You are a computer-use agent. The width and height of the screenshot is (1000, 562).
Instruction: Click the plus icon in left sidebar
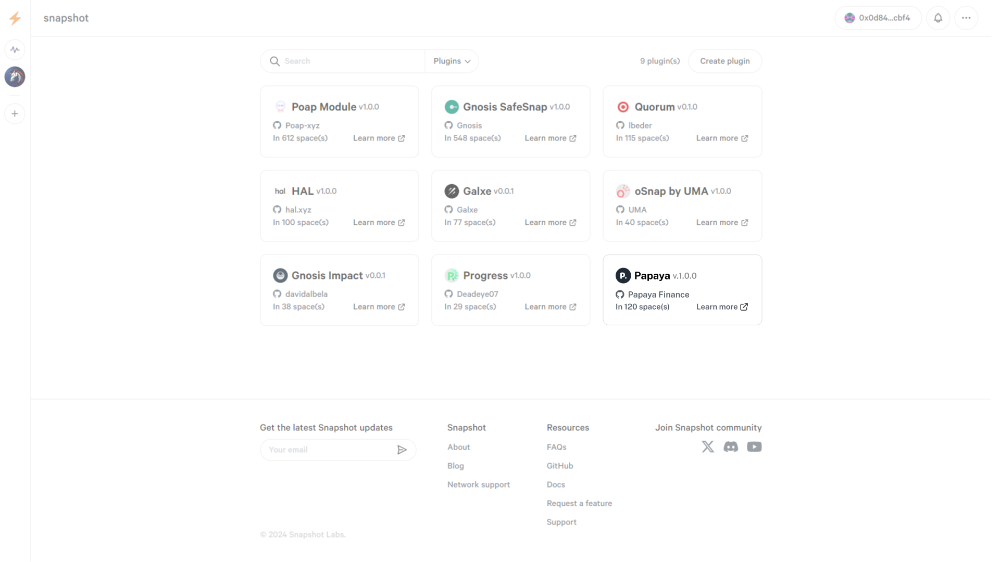(x=15, y=114)
